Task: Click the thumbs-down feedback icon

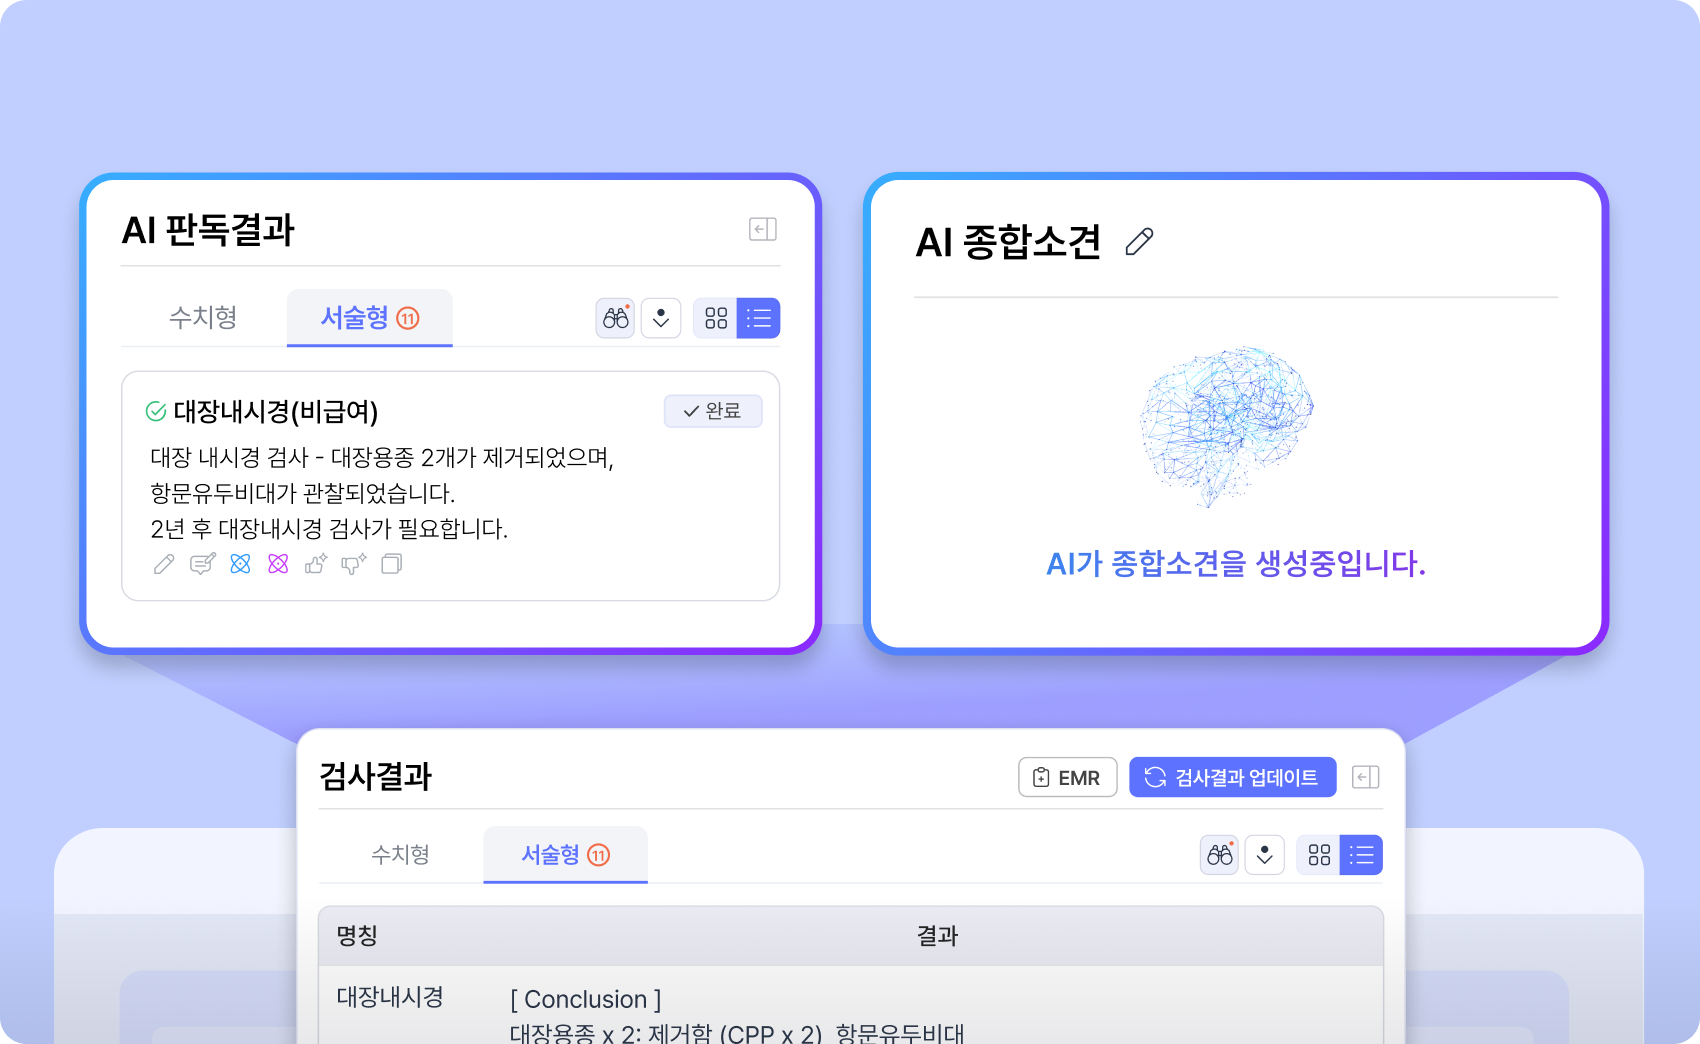Action: point(354,564)
